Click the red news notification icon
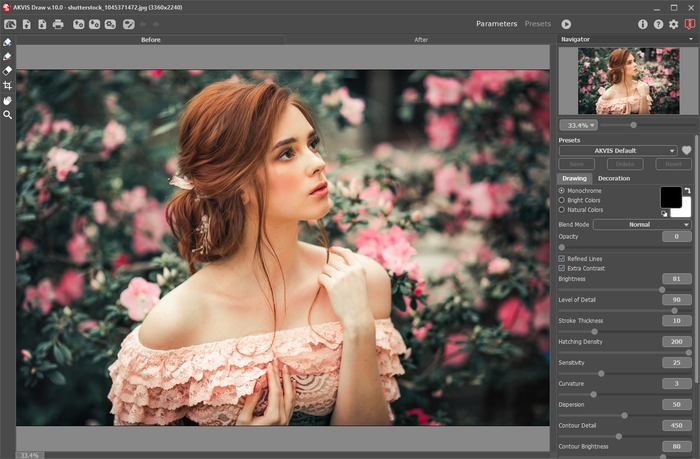Viewport: 700px width, 459px height. [690, 24]
